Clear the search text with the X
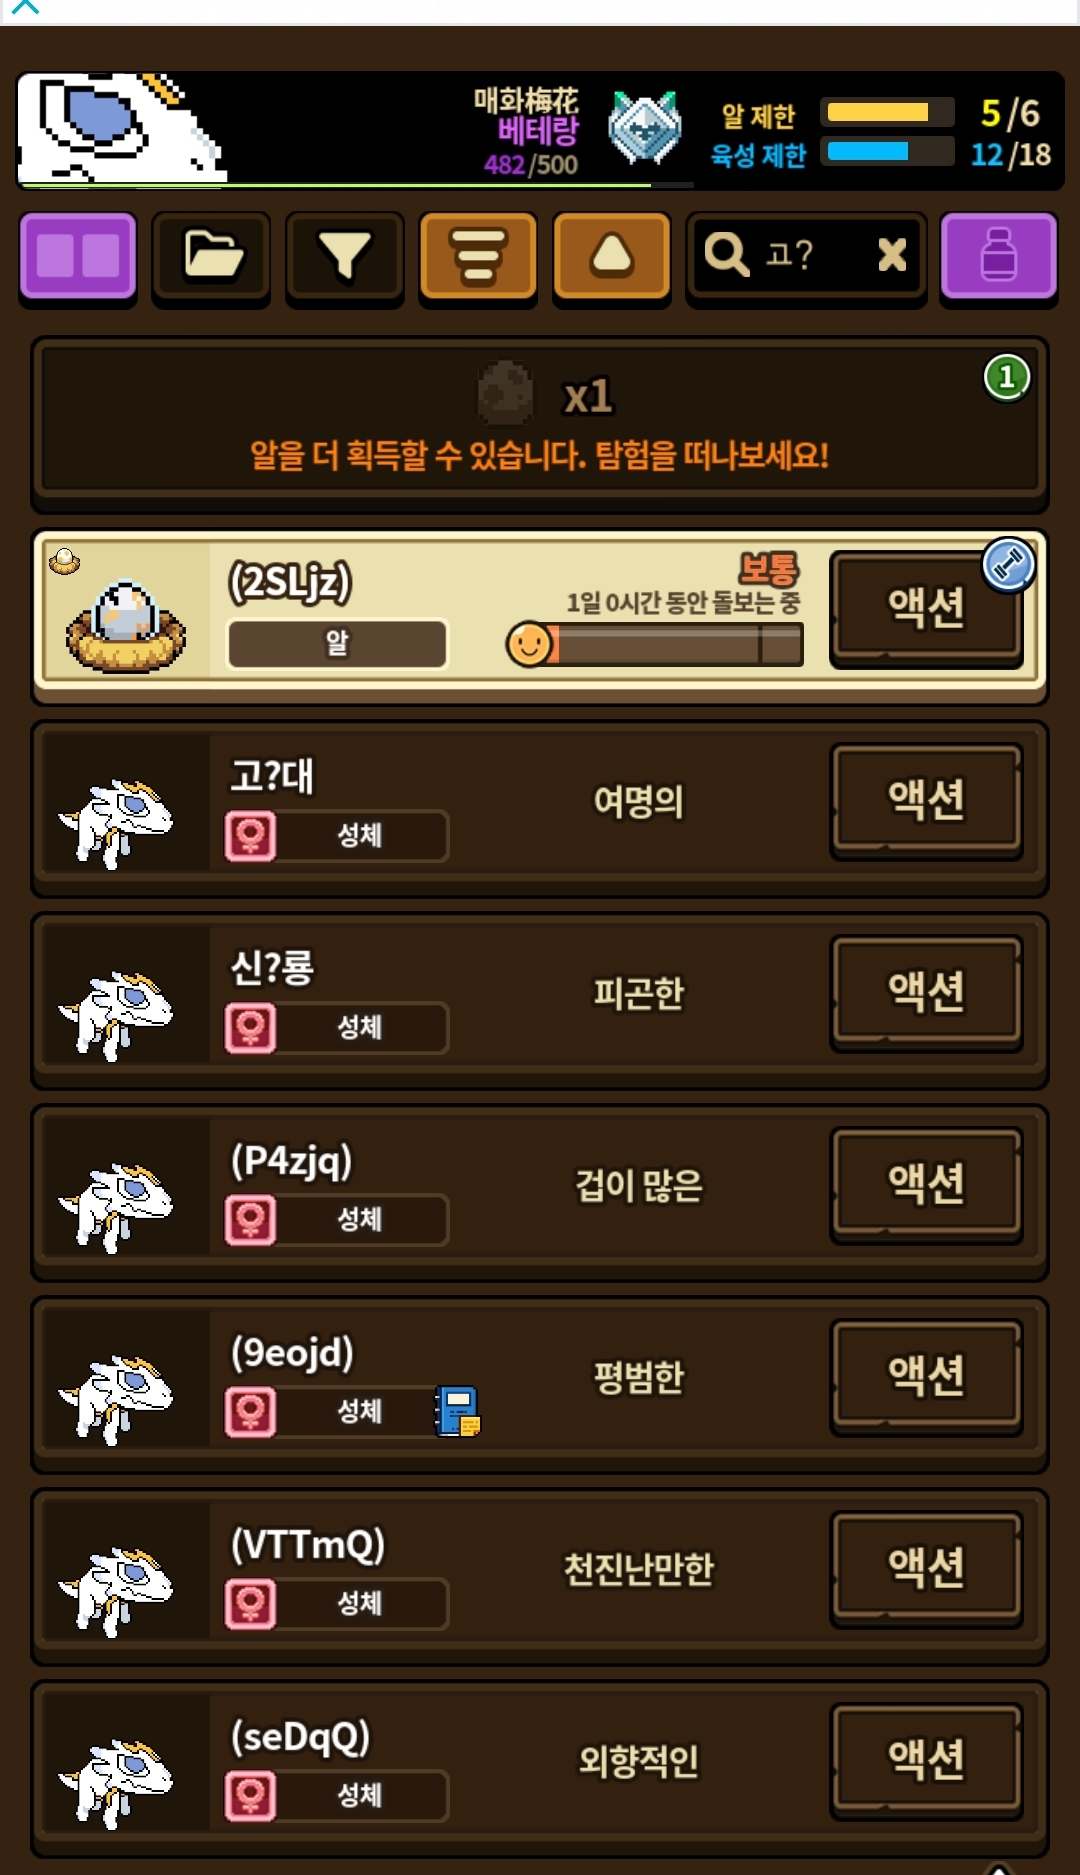The width and height of the screenshot is (1080, 1875). pyautogui.click(x=892, y=255)
